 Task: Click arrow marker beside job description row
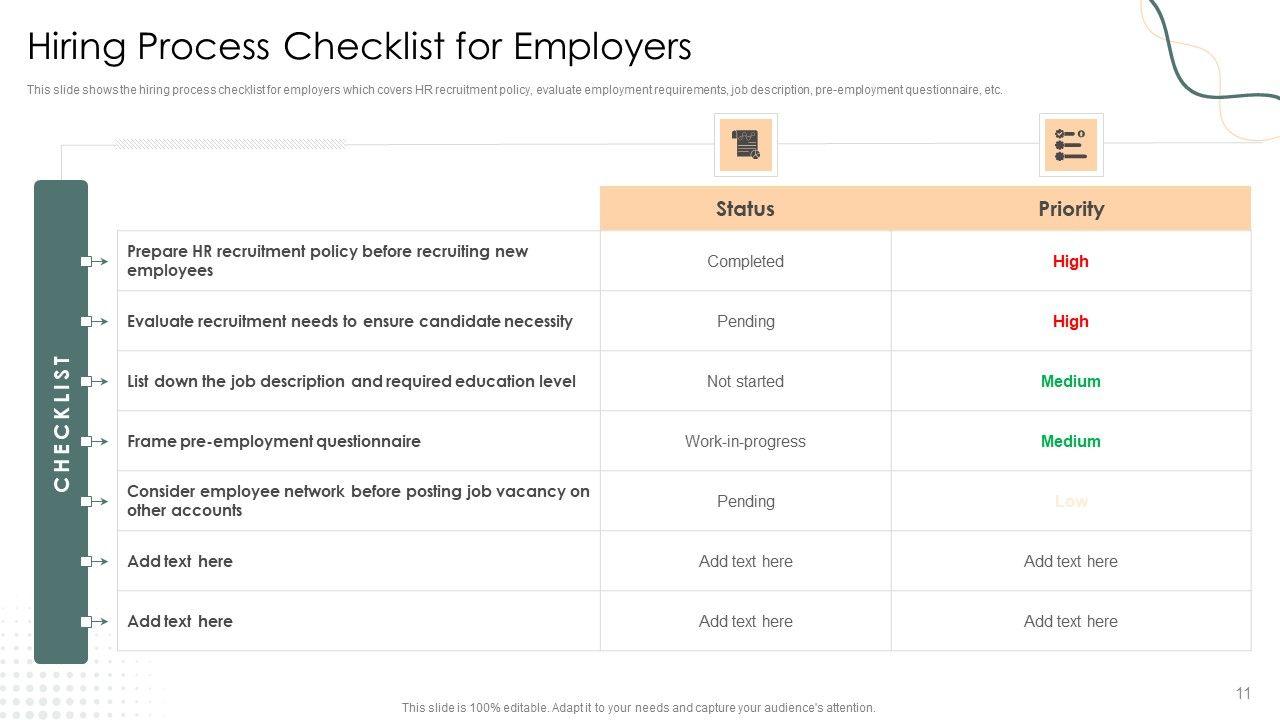[94, 382]
